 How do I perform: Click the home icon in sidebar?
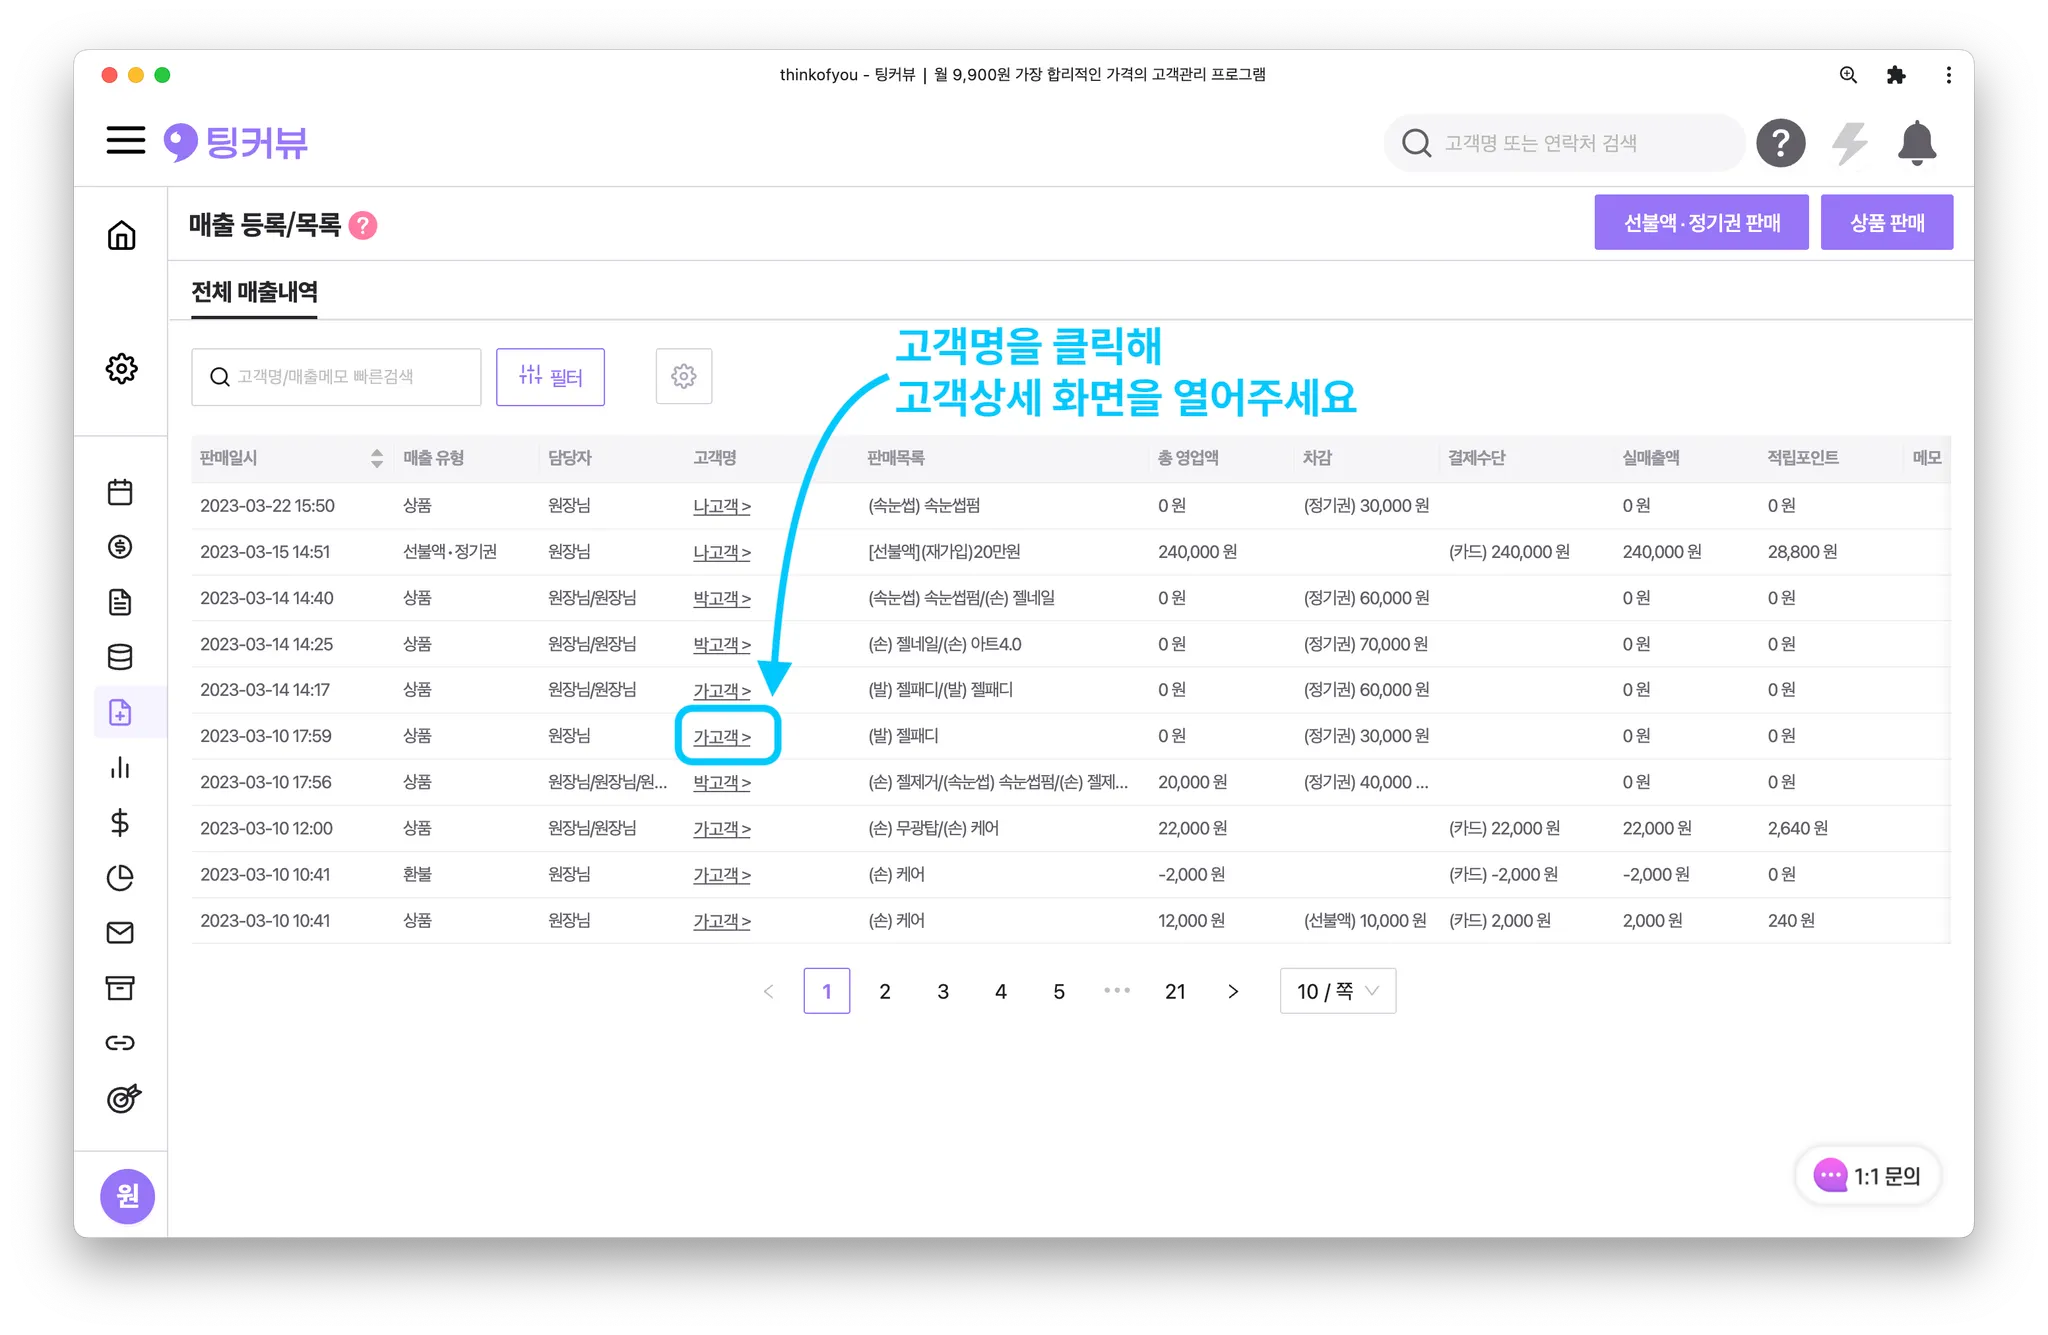pyautogui.click(x=121, y=235)
